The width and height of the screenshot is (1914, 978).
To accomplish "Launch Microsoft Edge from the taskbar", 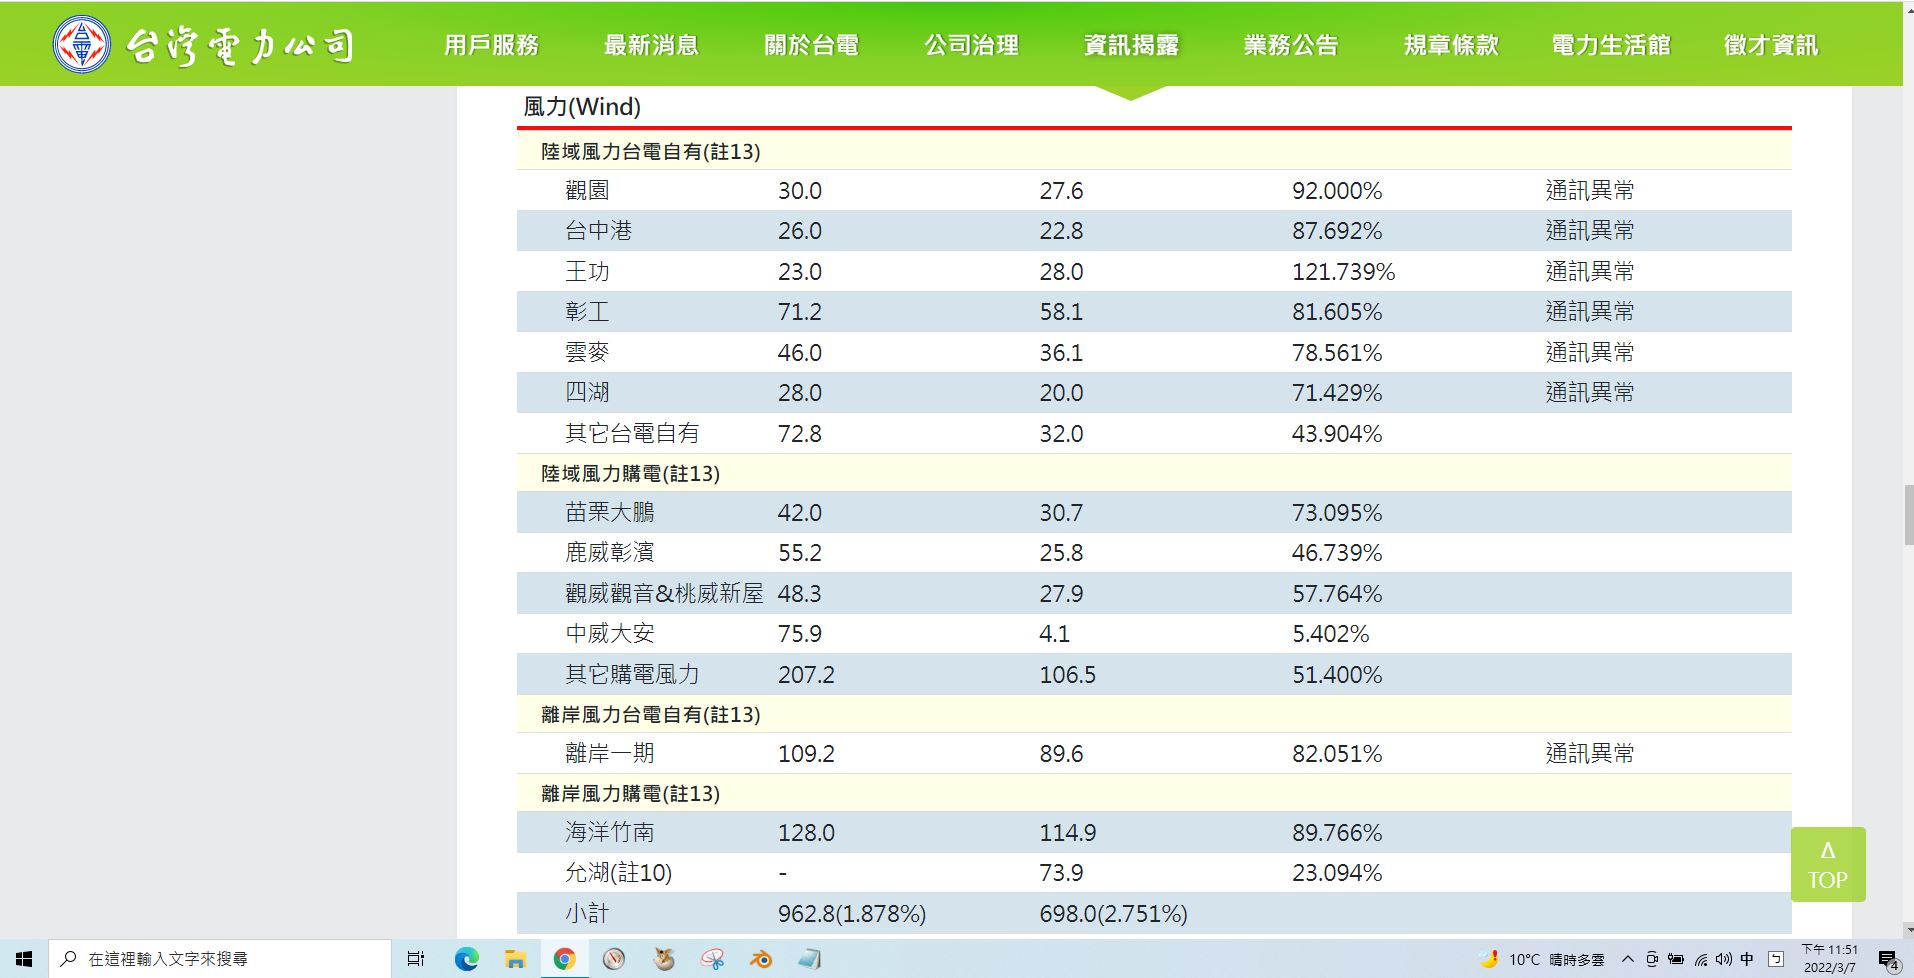I will tap(466, 959).
